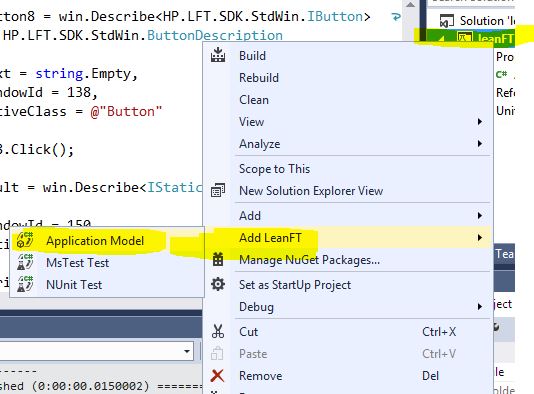
Task: Click the Build icon in context menu
Action: pyautogui.click(x=218, y=55)
